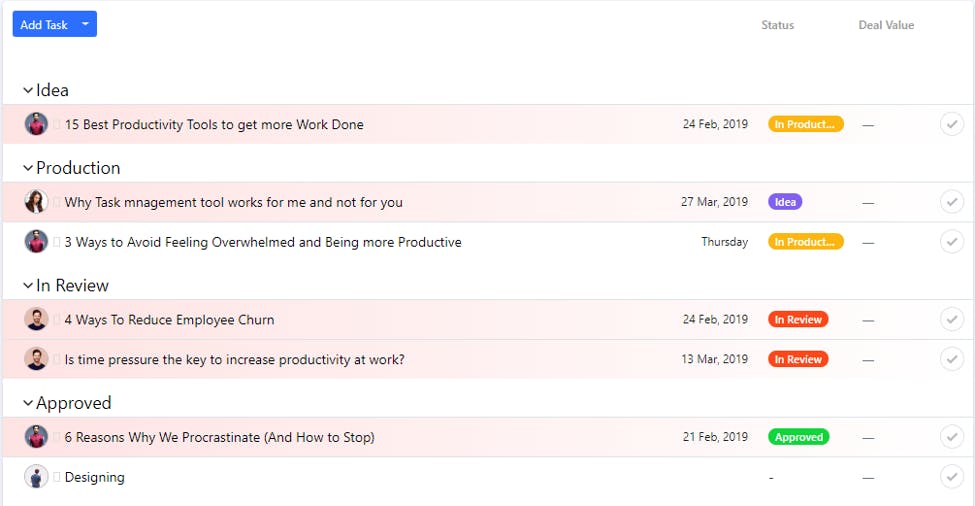Click the Designing task assignee avatar
This screenshot has height=506, width=975.
tap(36, 477)
